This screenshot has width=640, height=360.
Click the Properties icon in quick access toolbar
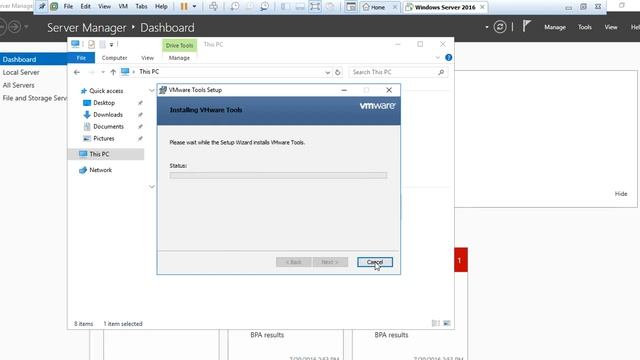91,44
